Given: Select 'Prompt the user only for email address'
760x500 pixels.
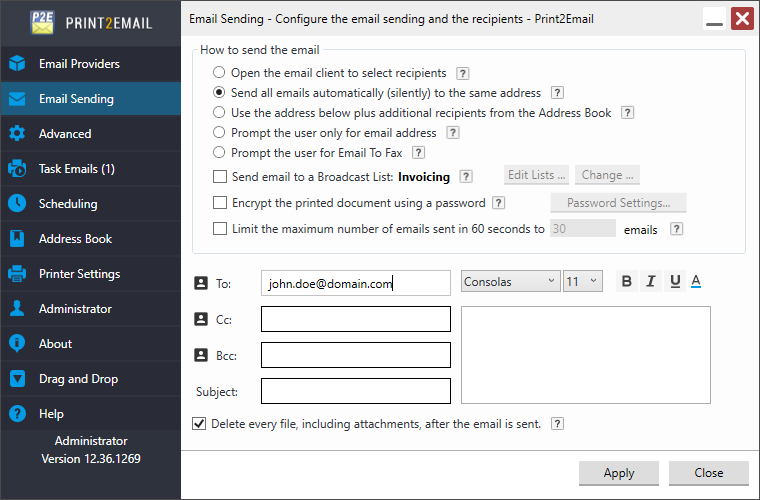Looking at the screenshot, I should 219,133.
